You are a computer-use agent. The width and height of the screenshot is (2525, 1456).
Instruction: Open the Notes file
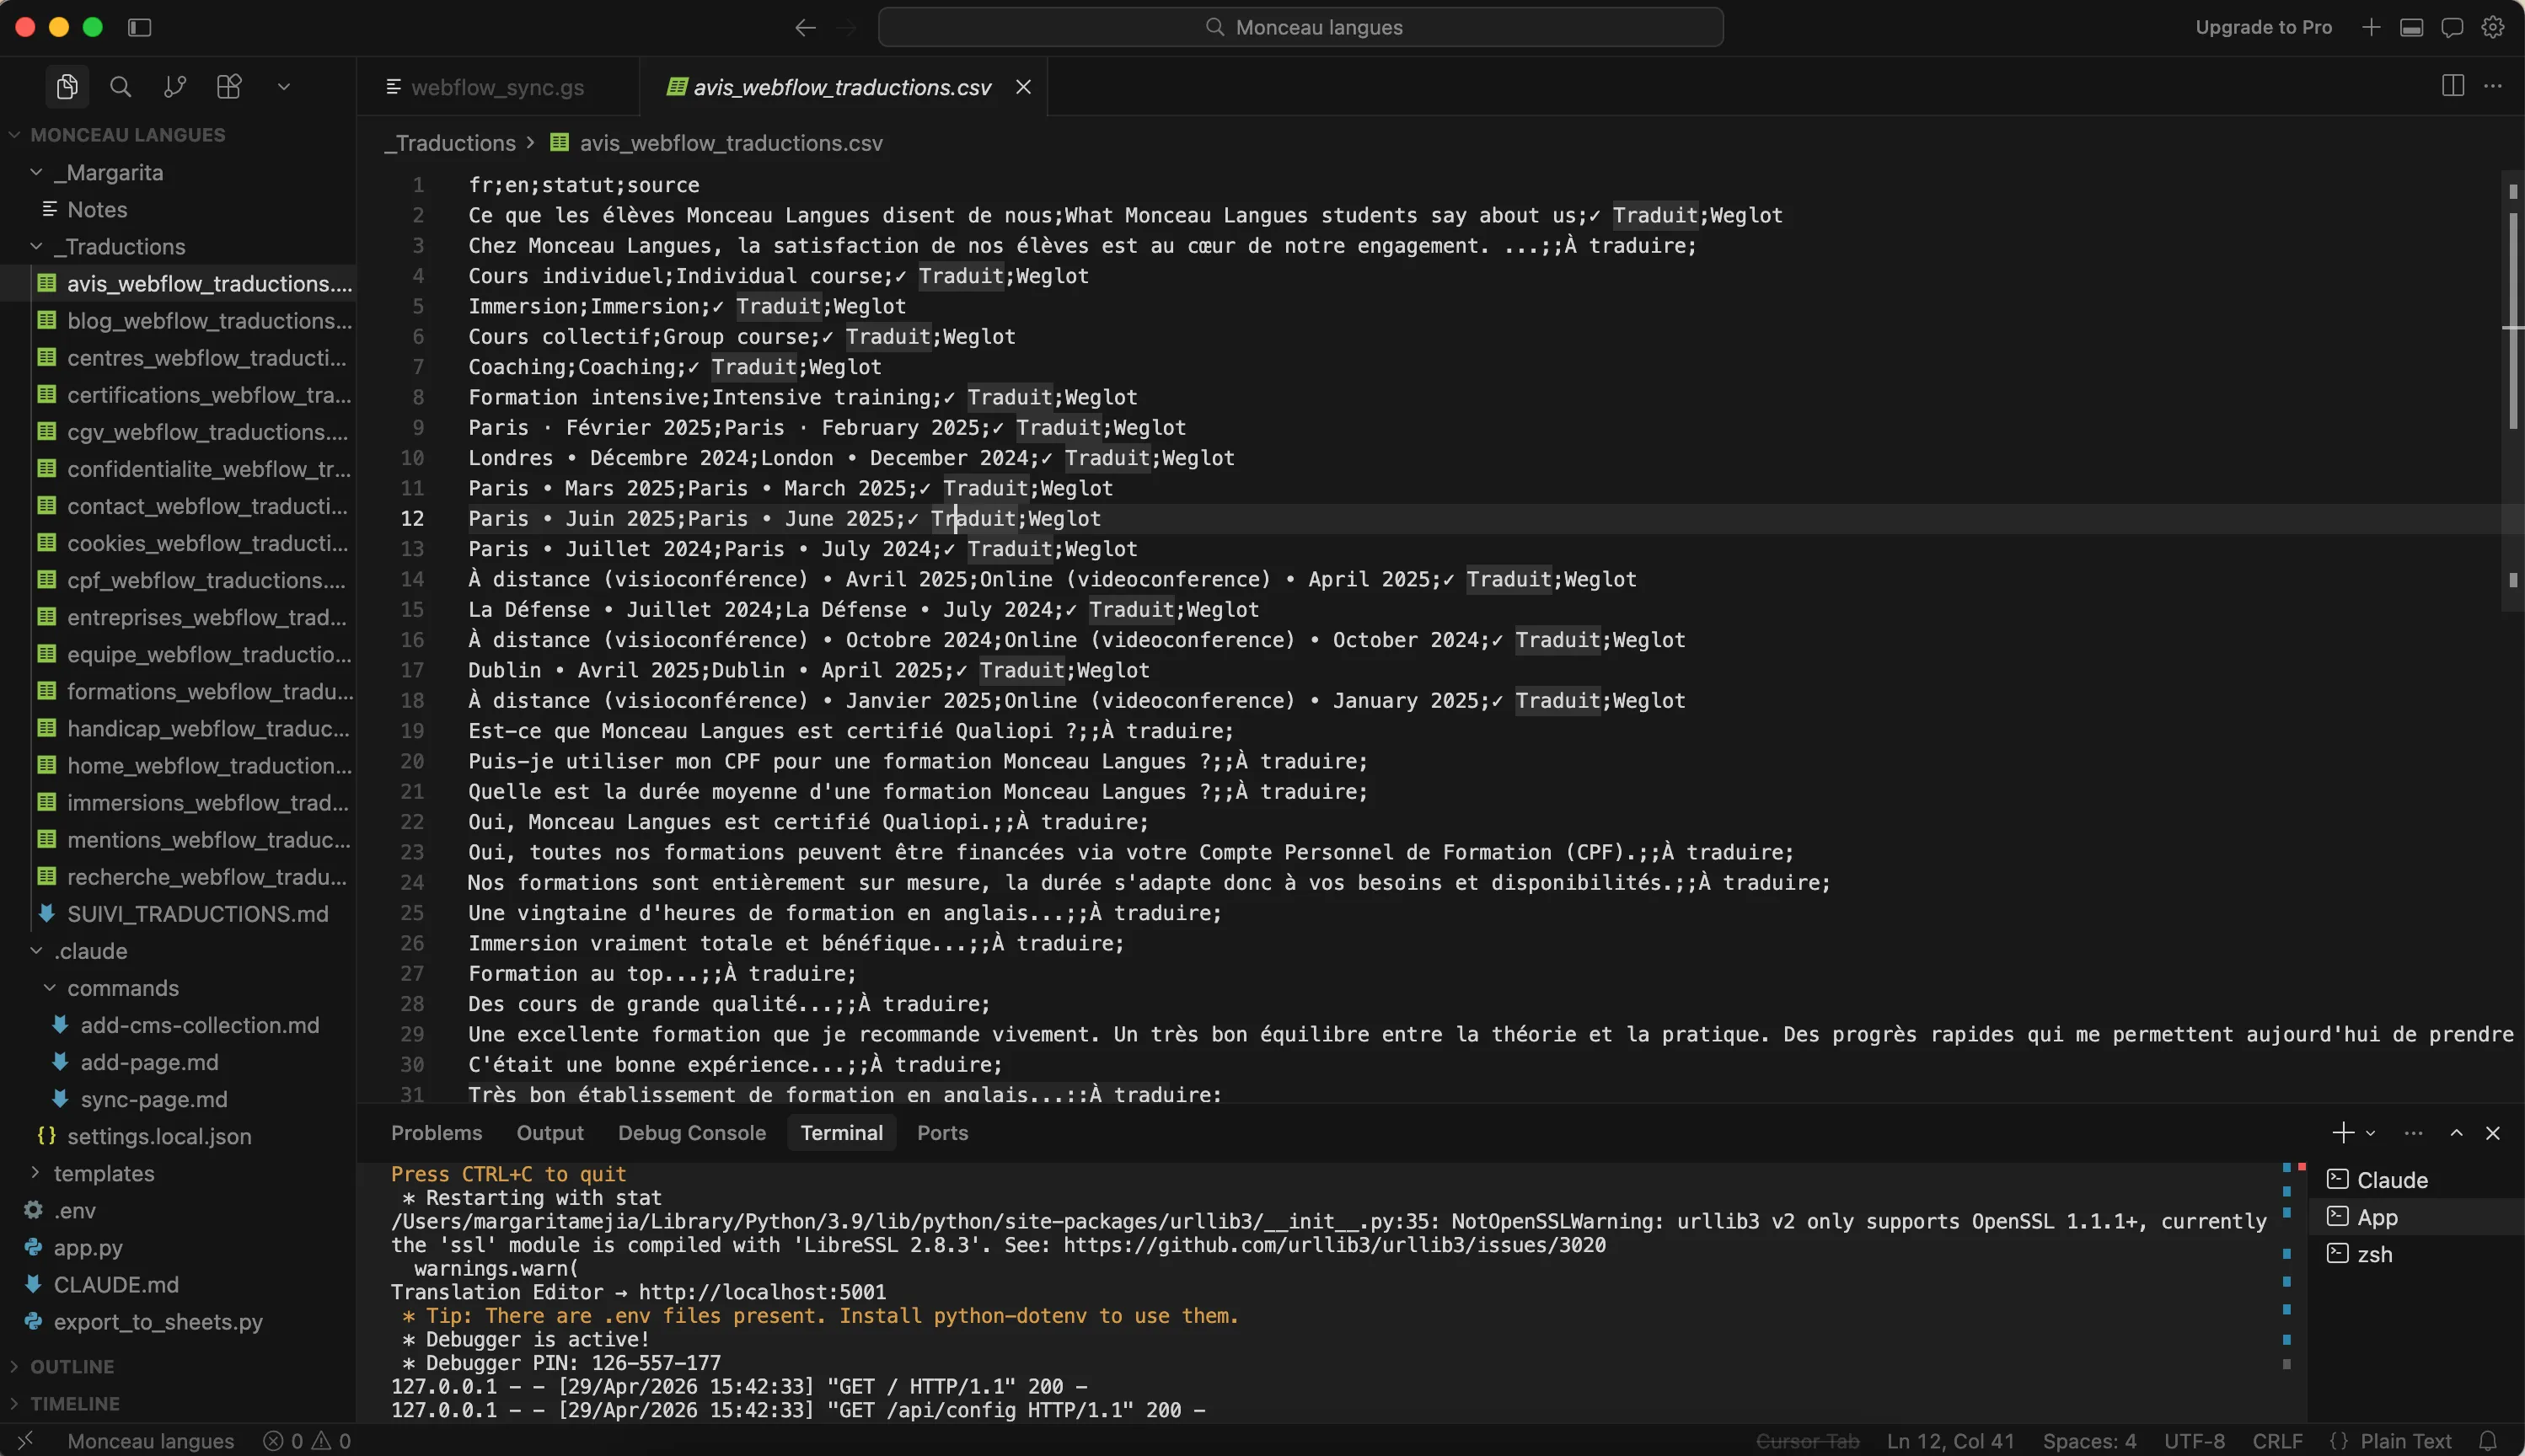point(97,209)
